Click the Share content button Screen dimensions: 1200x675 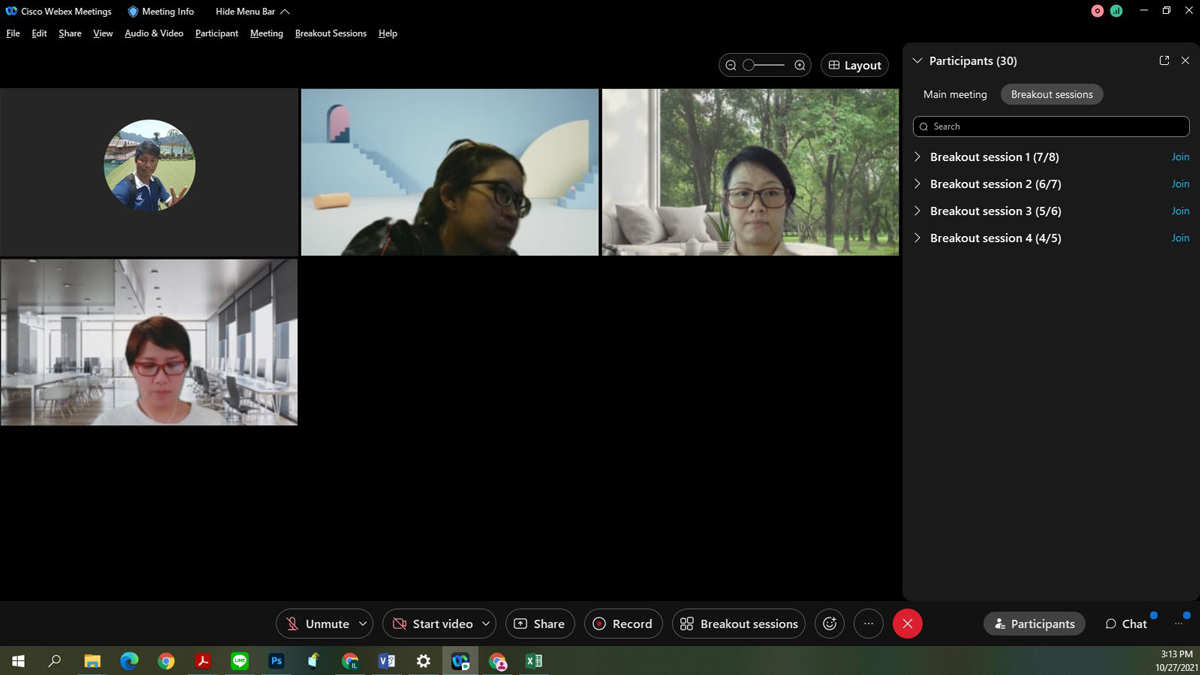tap(540, 624)
